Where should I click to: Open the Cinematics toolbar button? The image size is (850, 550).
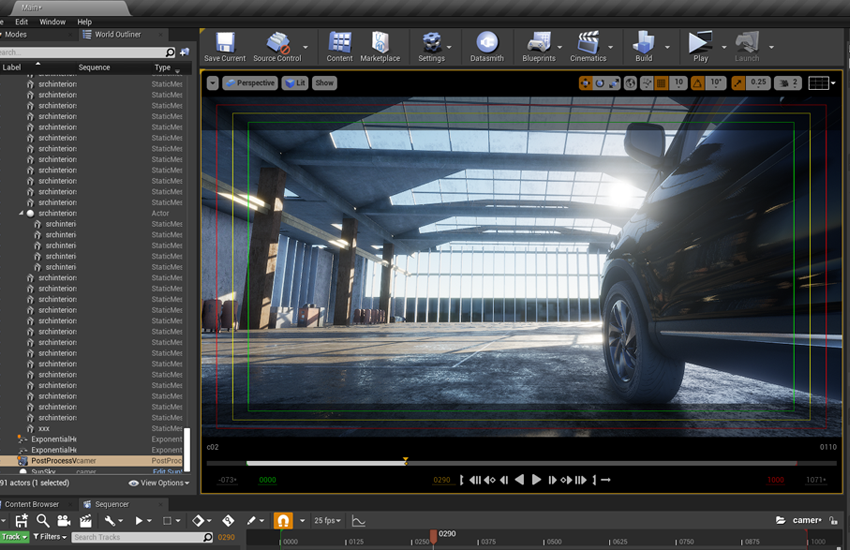pyautogui.click(x=588, y=47)
